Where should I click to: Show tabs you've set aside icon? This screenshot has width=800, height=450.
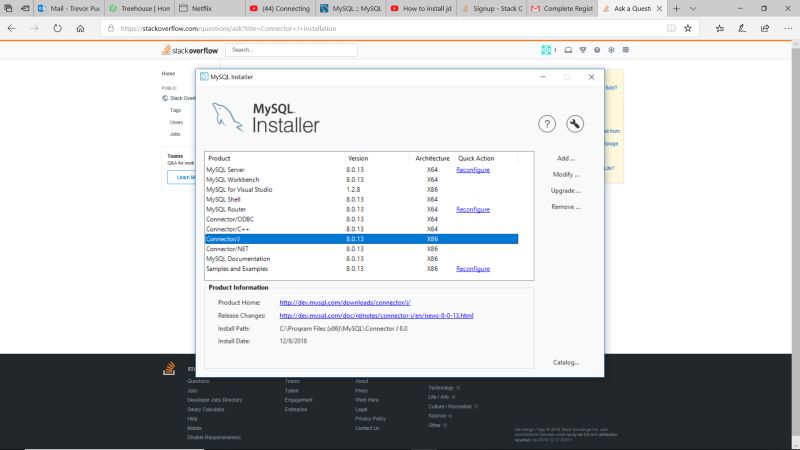pyautogui.click(x=8, y=9)
